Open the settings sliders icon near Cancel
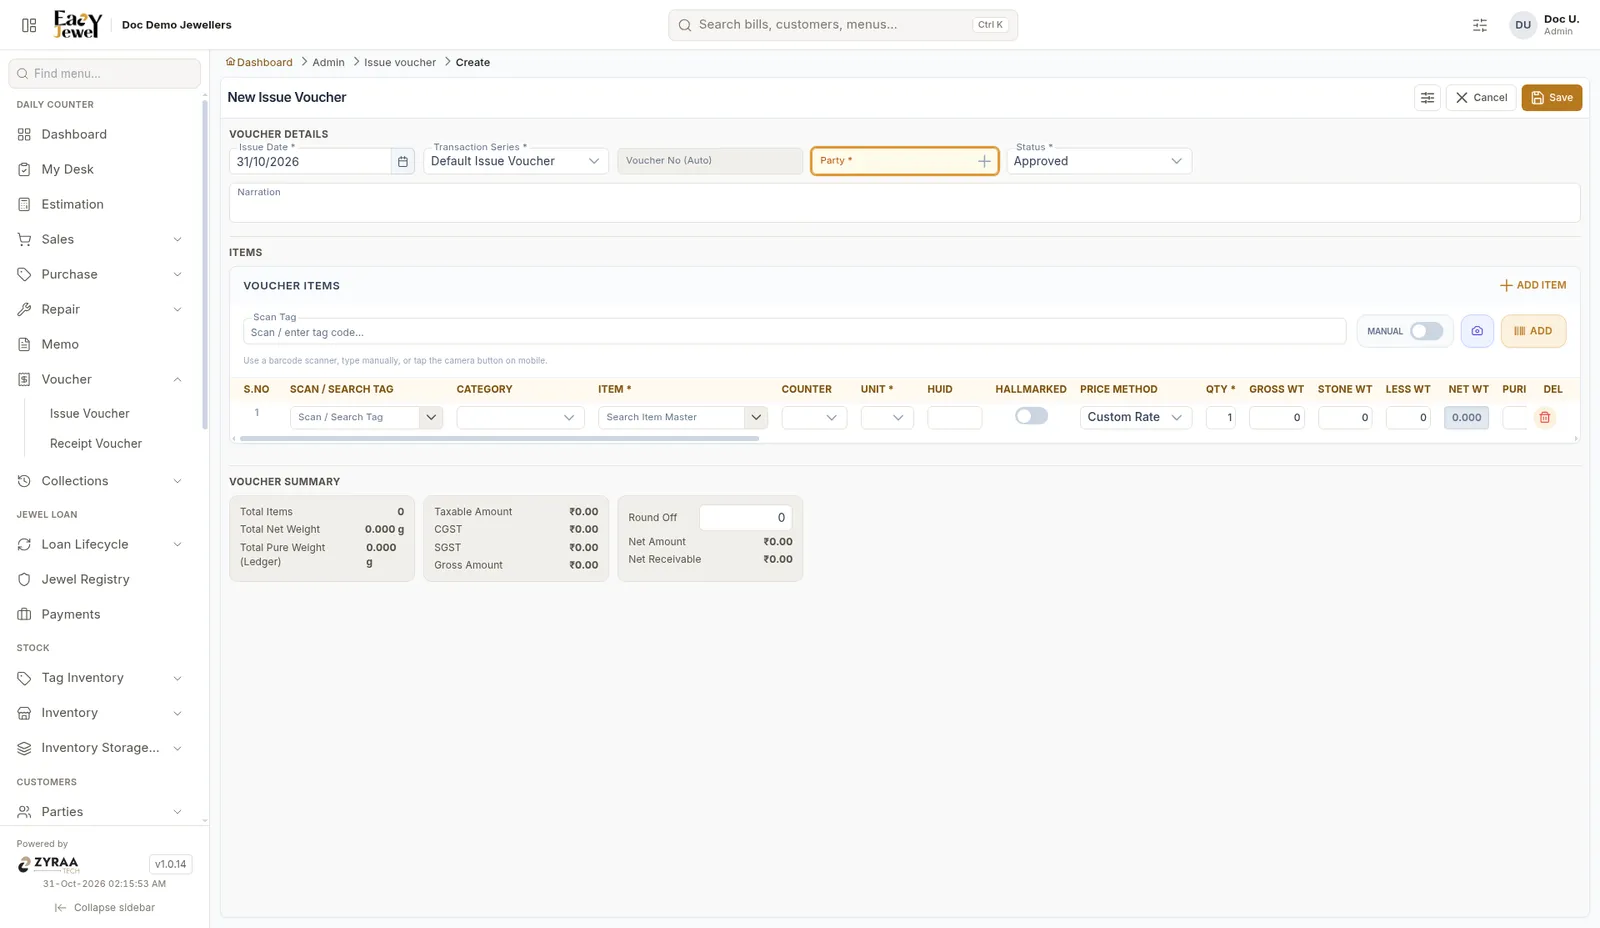Image resolution: width=1600 pixels, height=928 pixels. [x=1427, y=98]
